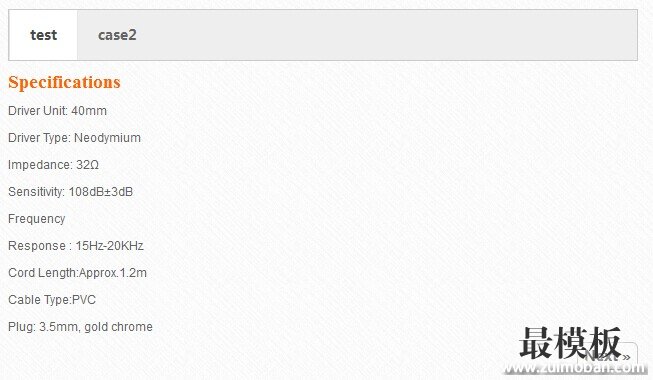Click the Chinese watermark logo 最模板
Screen dimensions: 653x380
(570, 343)
